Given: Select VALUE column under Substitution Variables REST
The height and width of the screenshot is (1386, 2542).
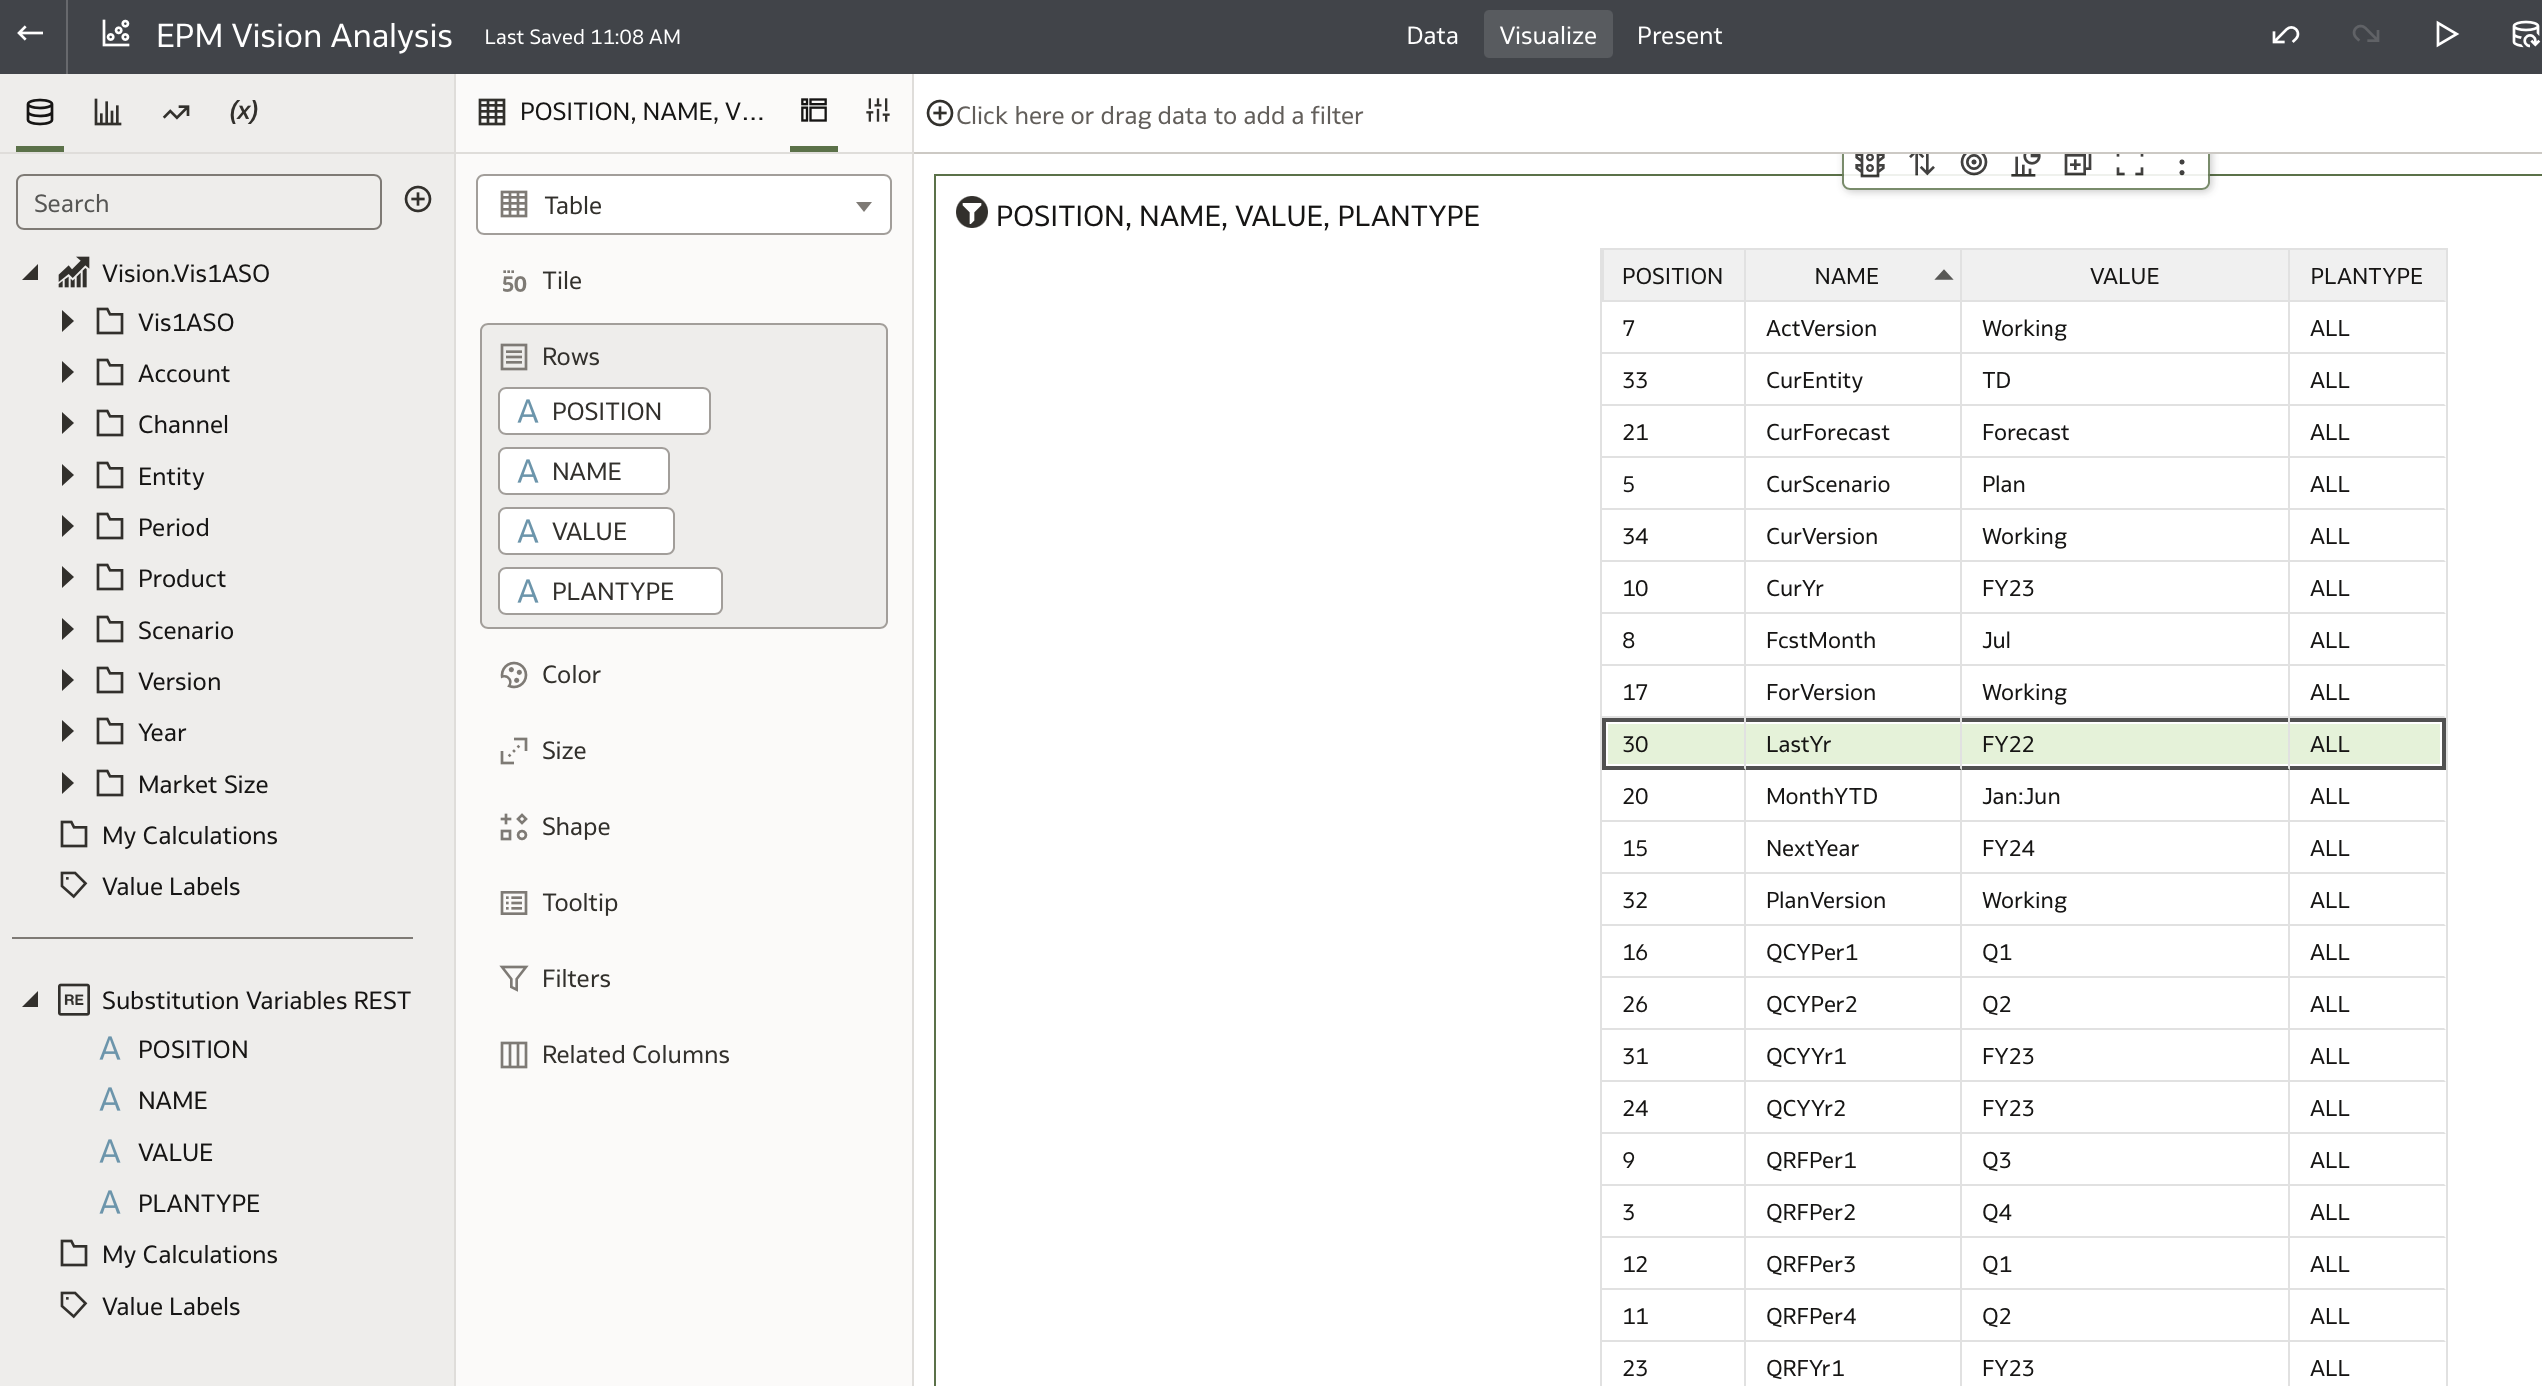Looking at the screenshot, I should (175, 1152).
